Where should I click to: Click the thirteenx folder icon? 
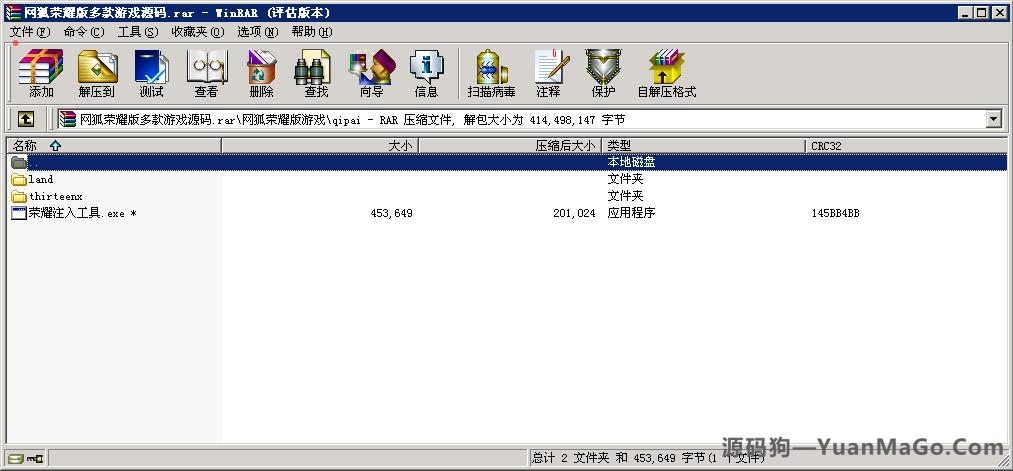(x=19, y=196)
